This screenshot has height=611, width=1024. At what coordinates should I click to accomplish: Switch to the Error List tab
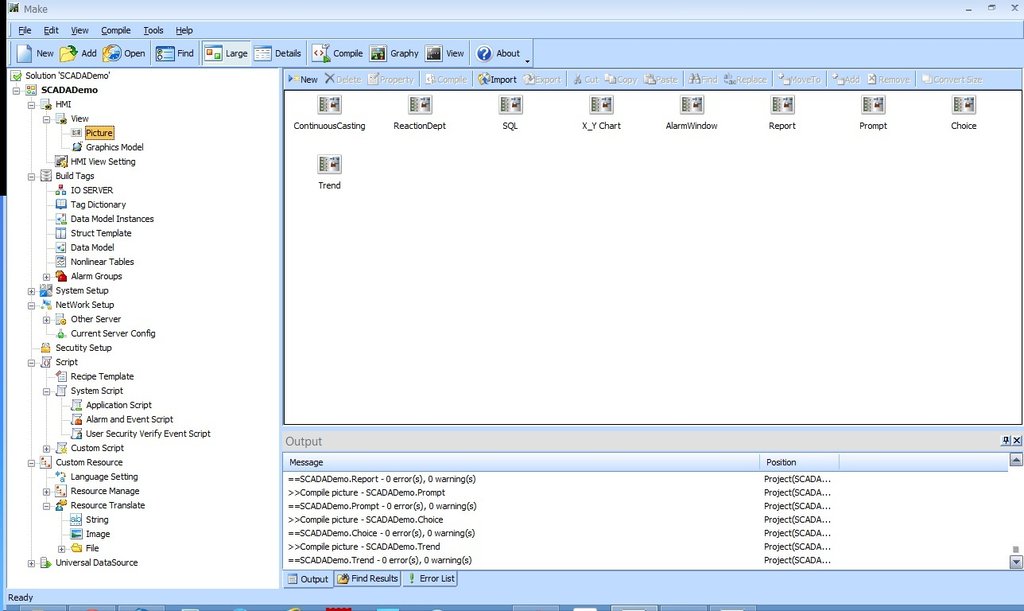pos(430,578)
